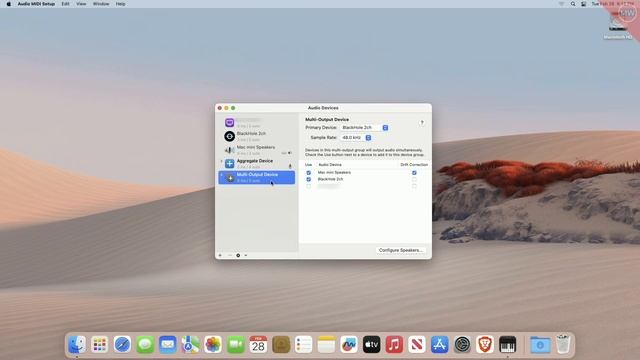Screen dimensions: 640x360
Task: Open Safari from the Dock
Action: [122, 344]
